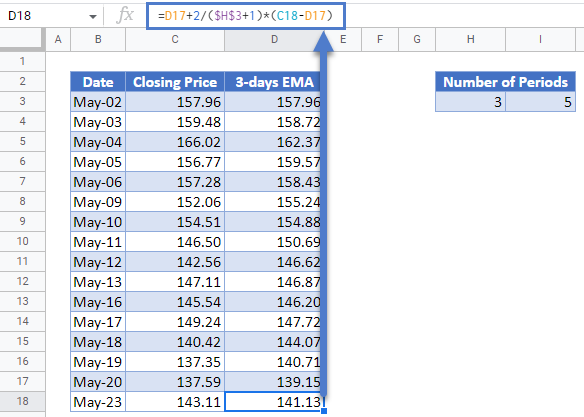The width and height of the screenshot is (584, 417).
Task: Select column B header
Action: click(98, 39)
